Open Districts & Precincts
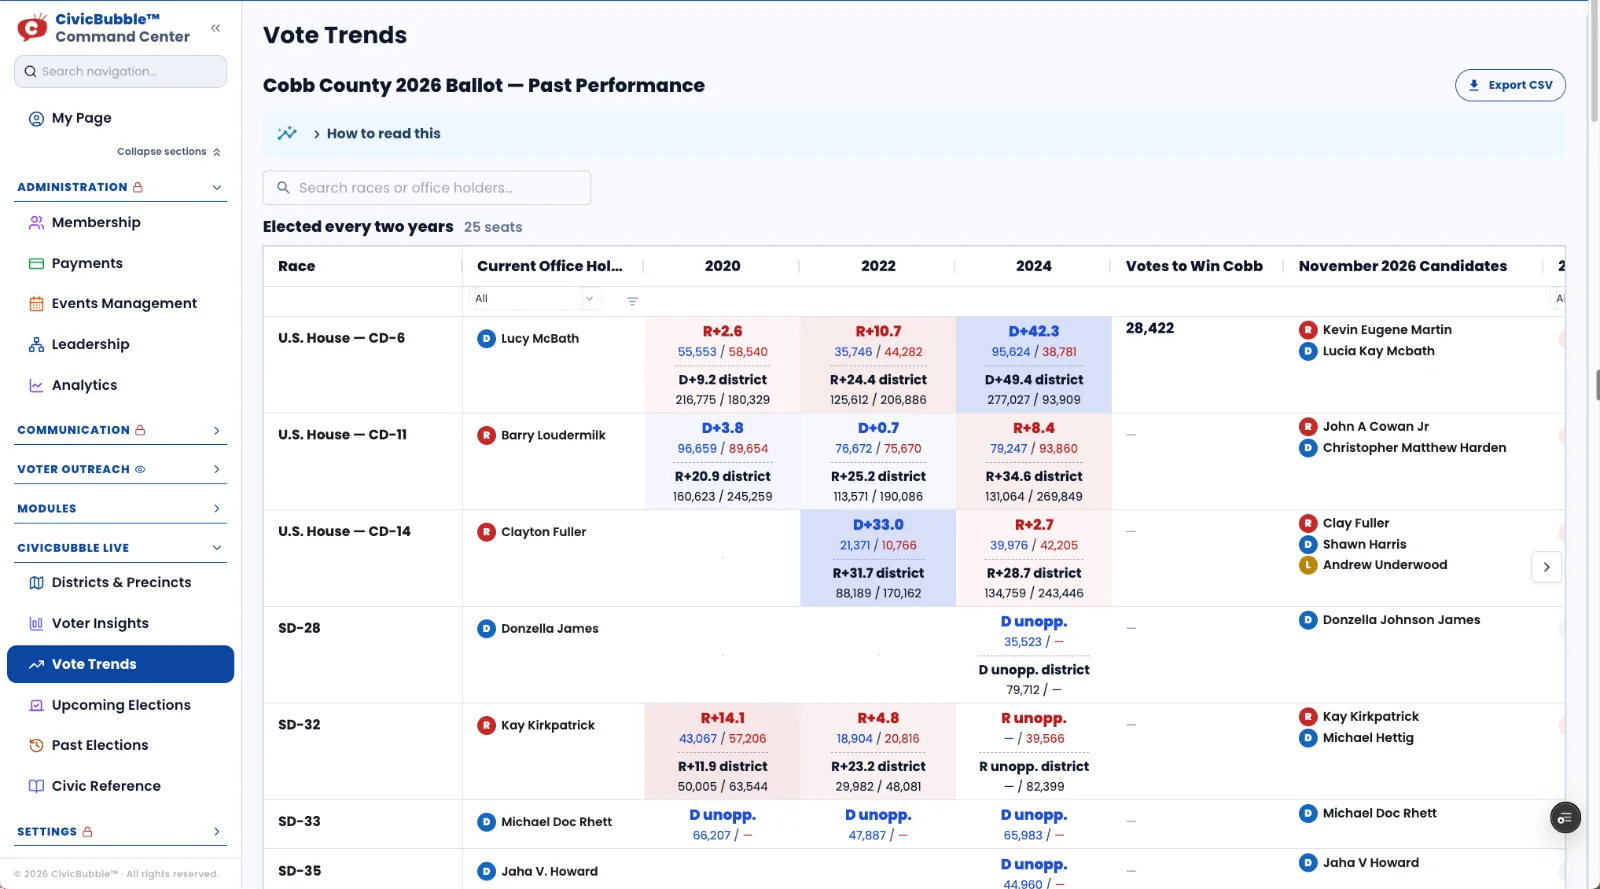The height and width of the screenshot is (889, 1600). tap(120, 583)
